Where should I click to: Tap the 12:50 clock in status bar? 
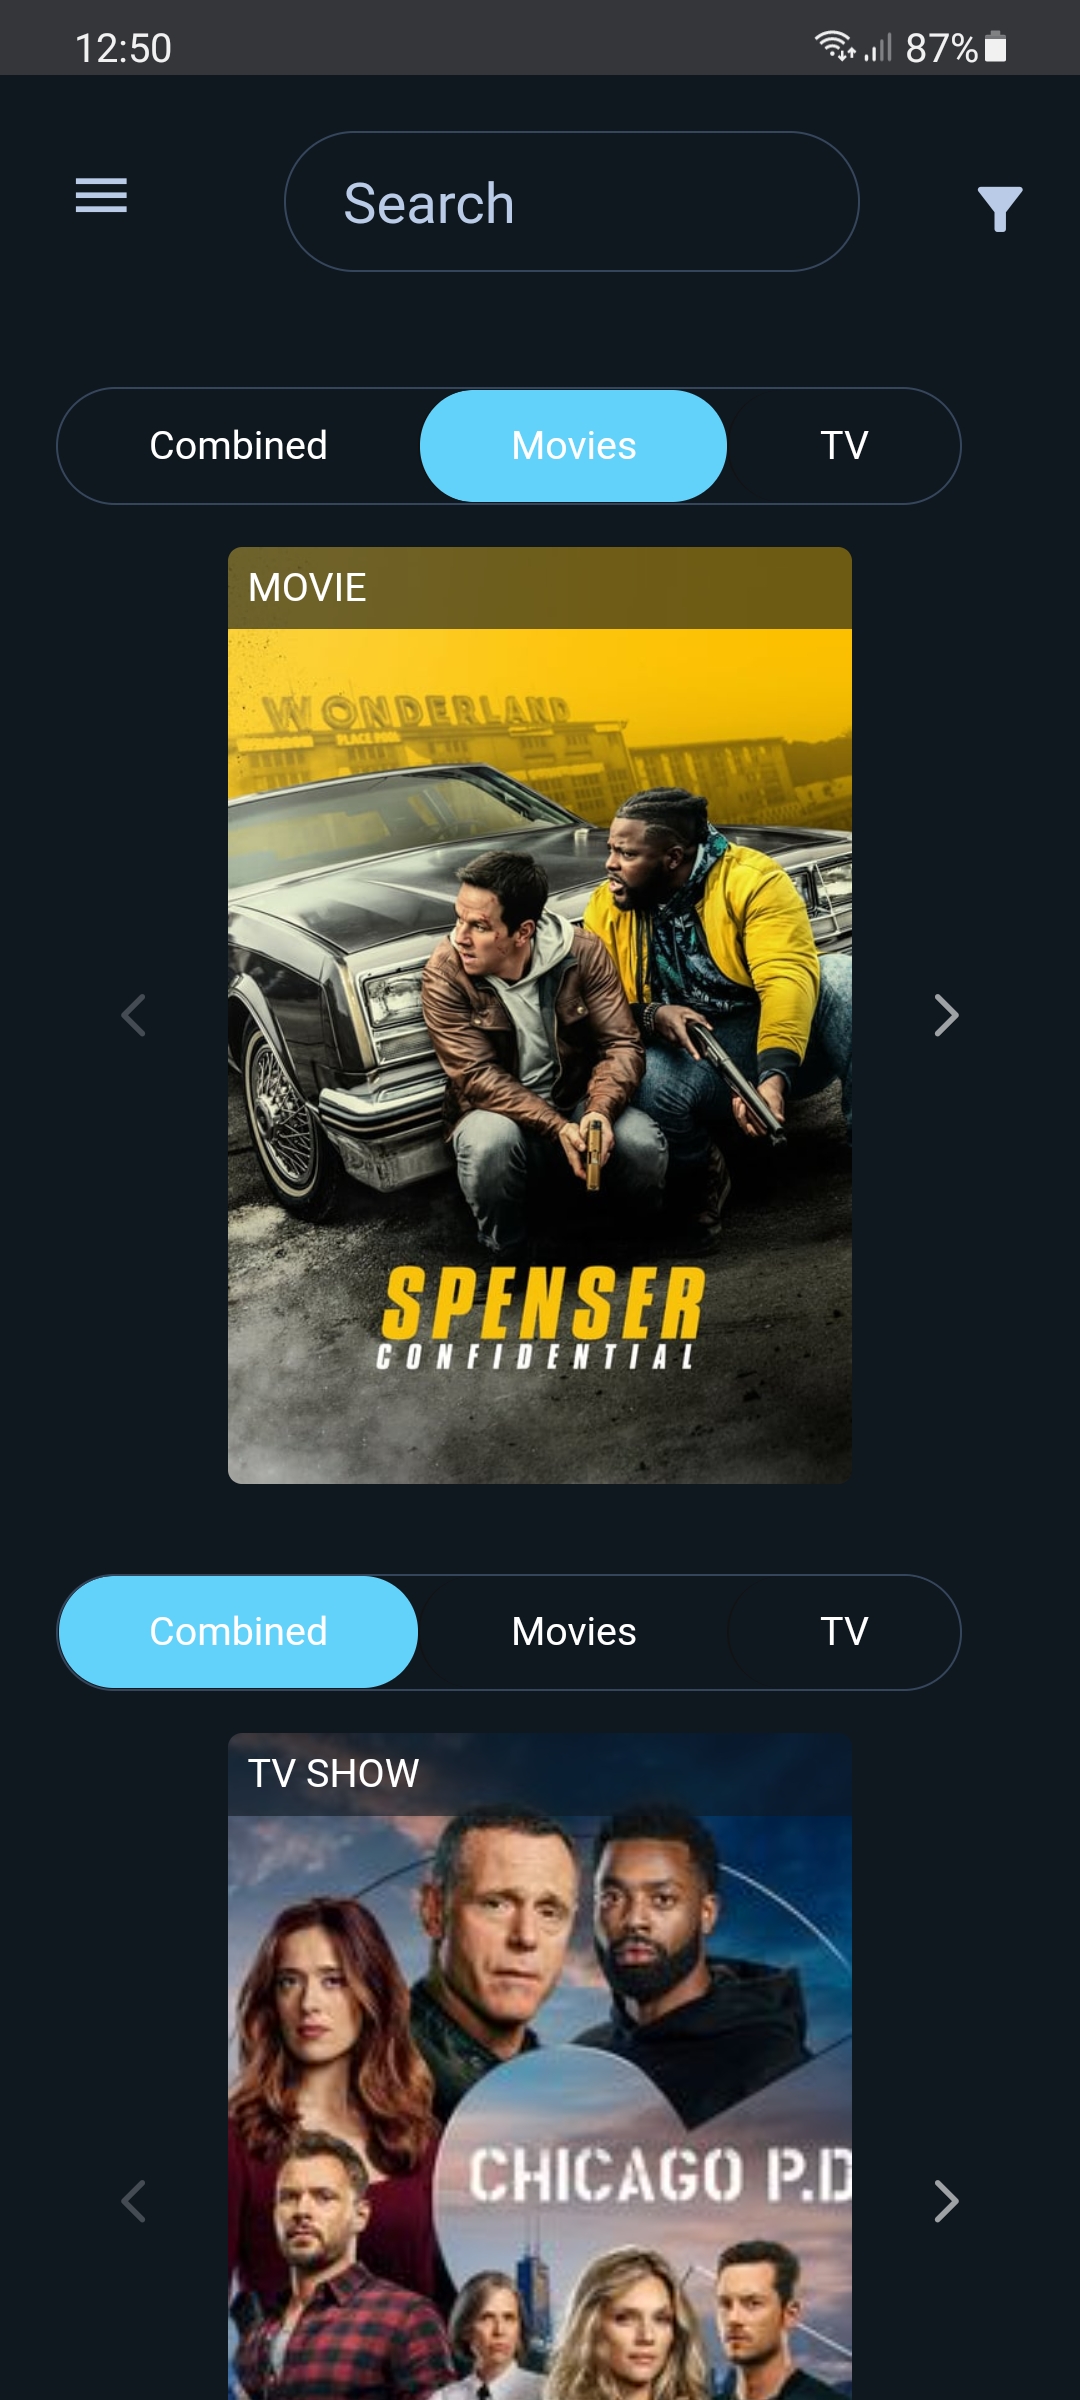tap(123, 48)
